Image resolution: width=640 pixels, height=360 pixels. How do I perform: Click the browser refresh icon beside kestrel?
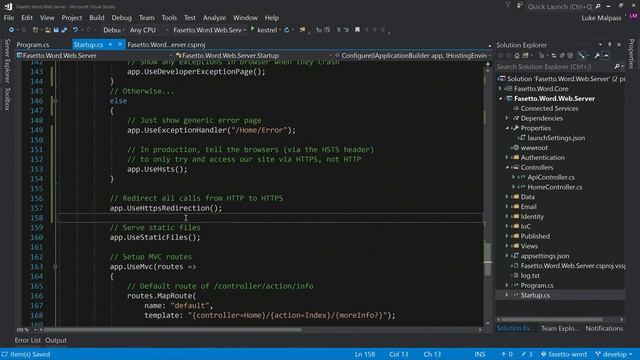[287, 30]
